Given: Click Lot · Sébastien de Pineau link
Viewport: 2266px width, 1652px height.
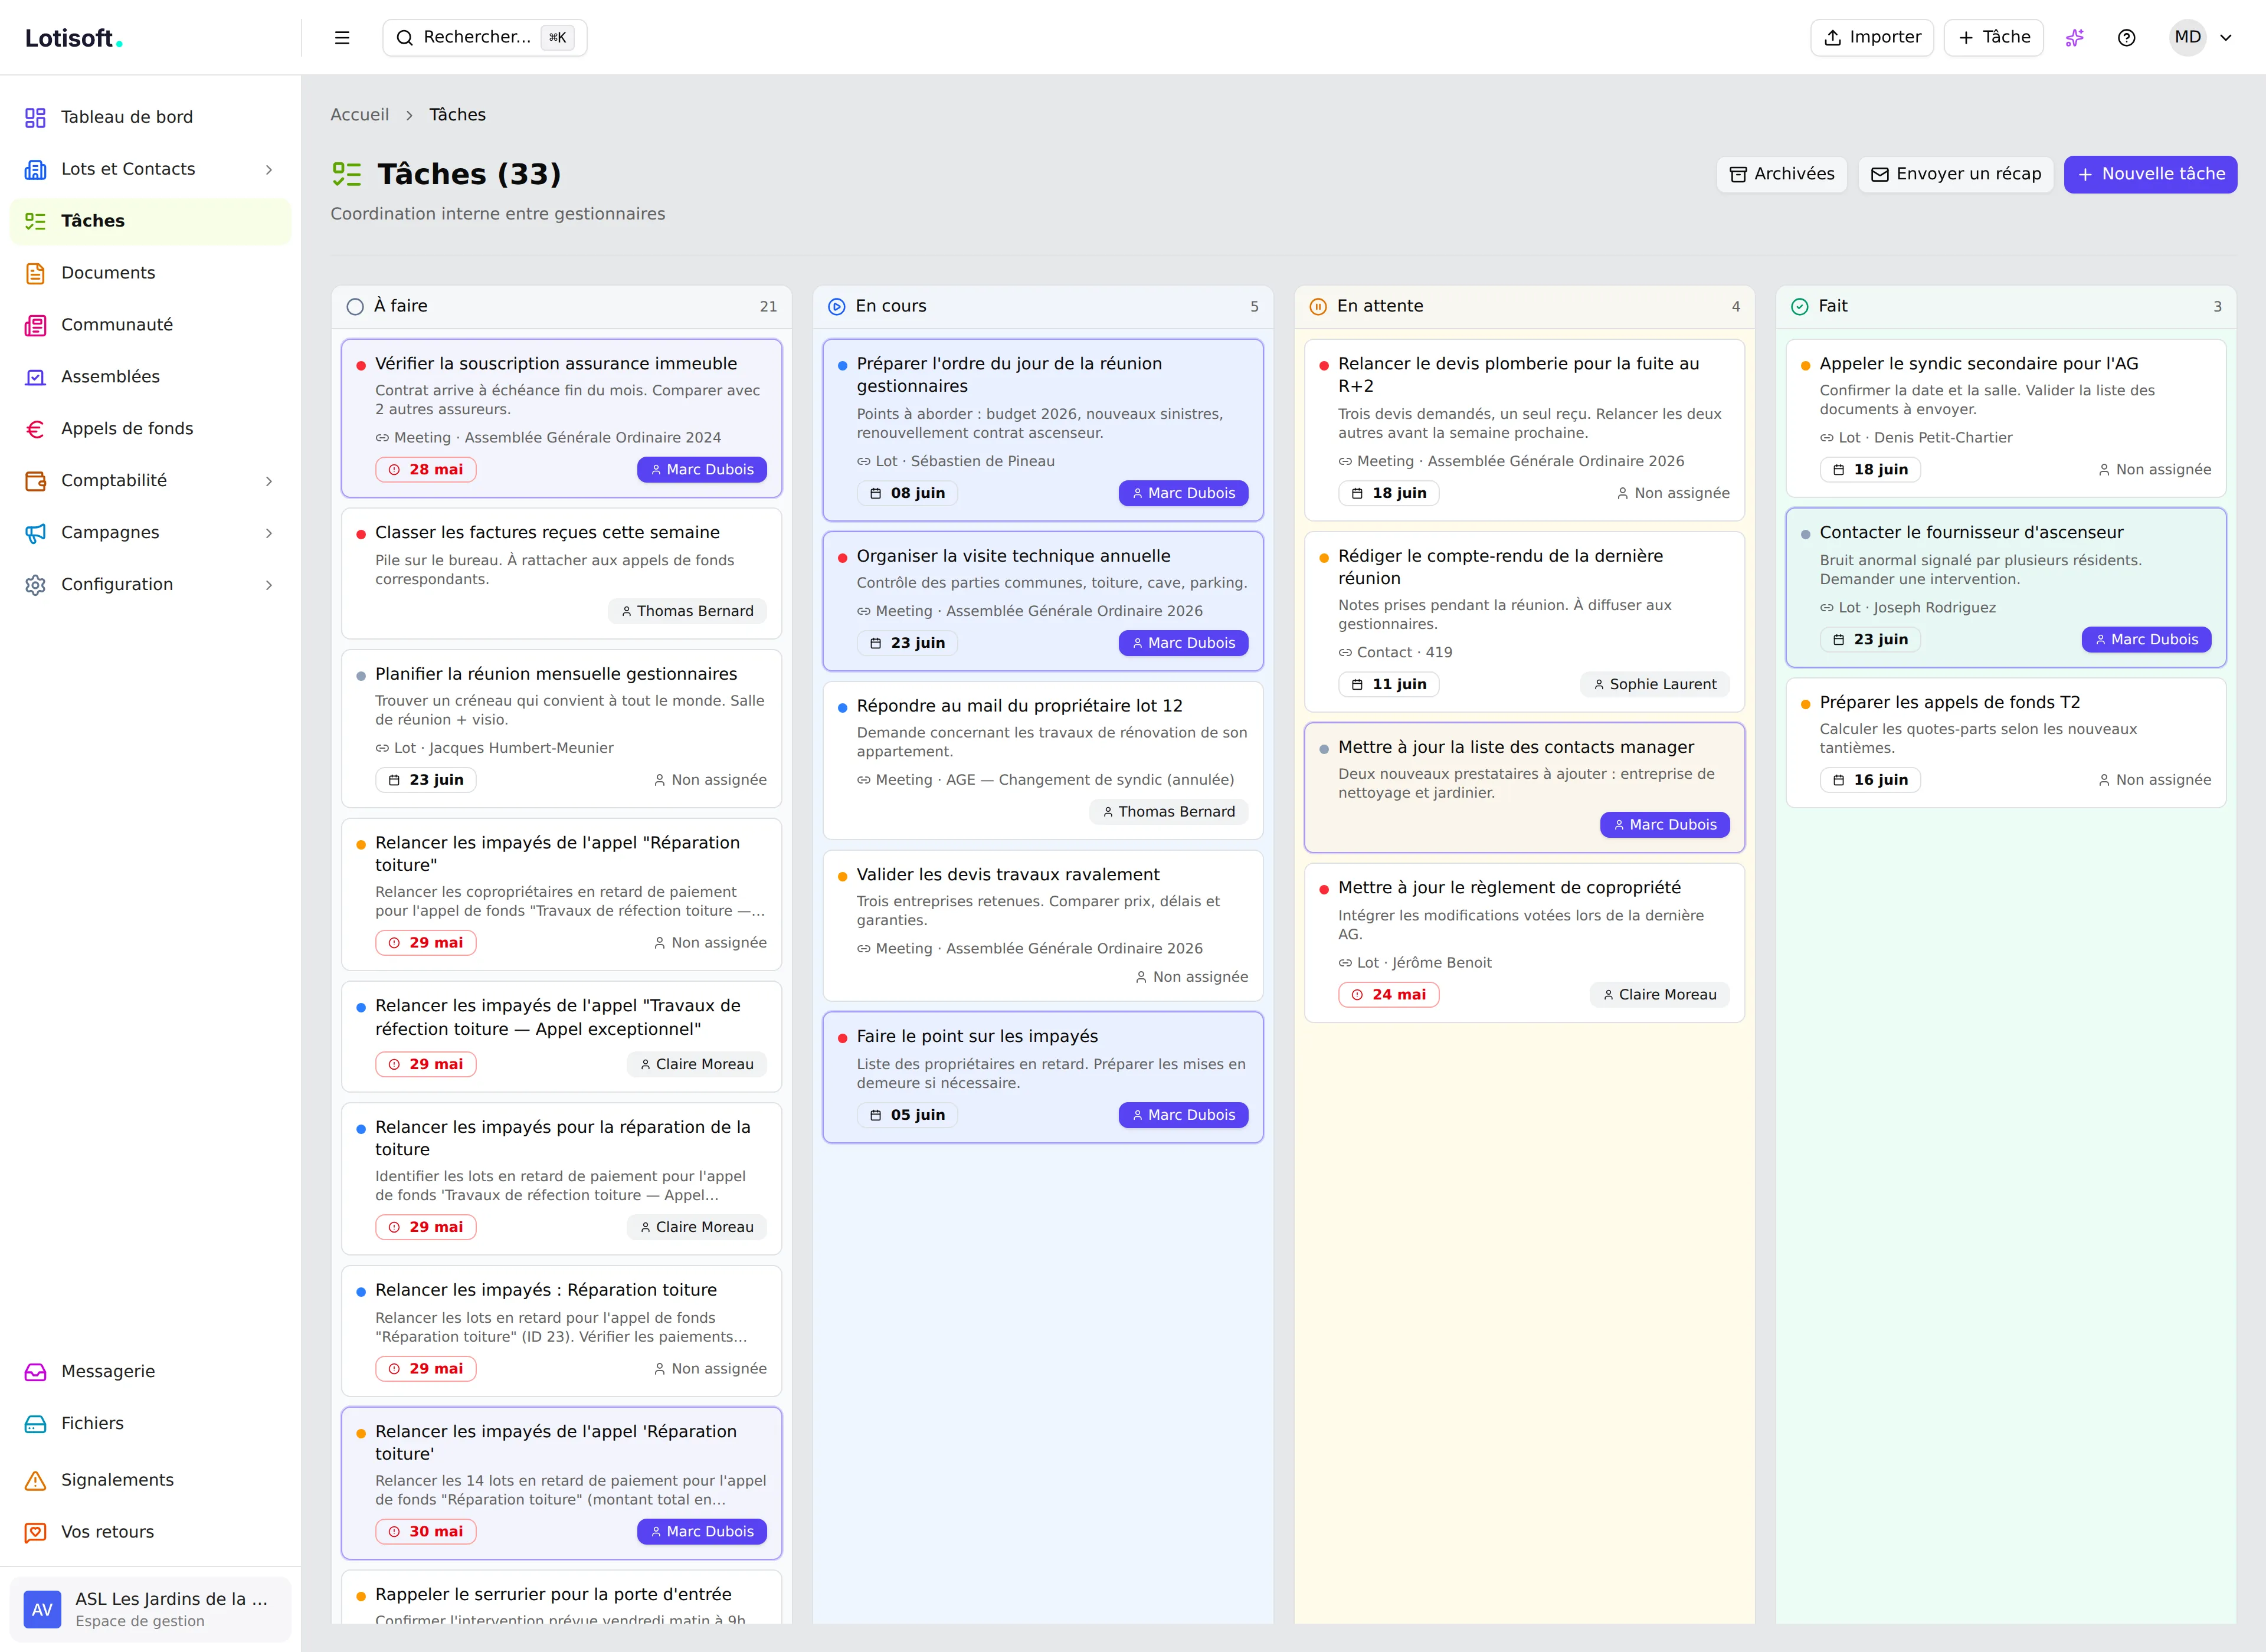Looking at the screenshot, I should coord(956,461).
